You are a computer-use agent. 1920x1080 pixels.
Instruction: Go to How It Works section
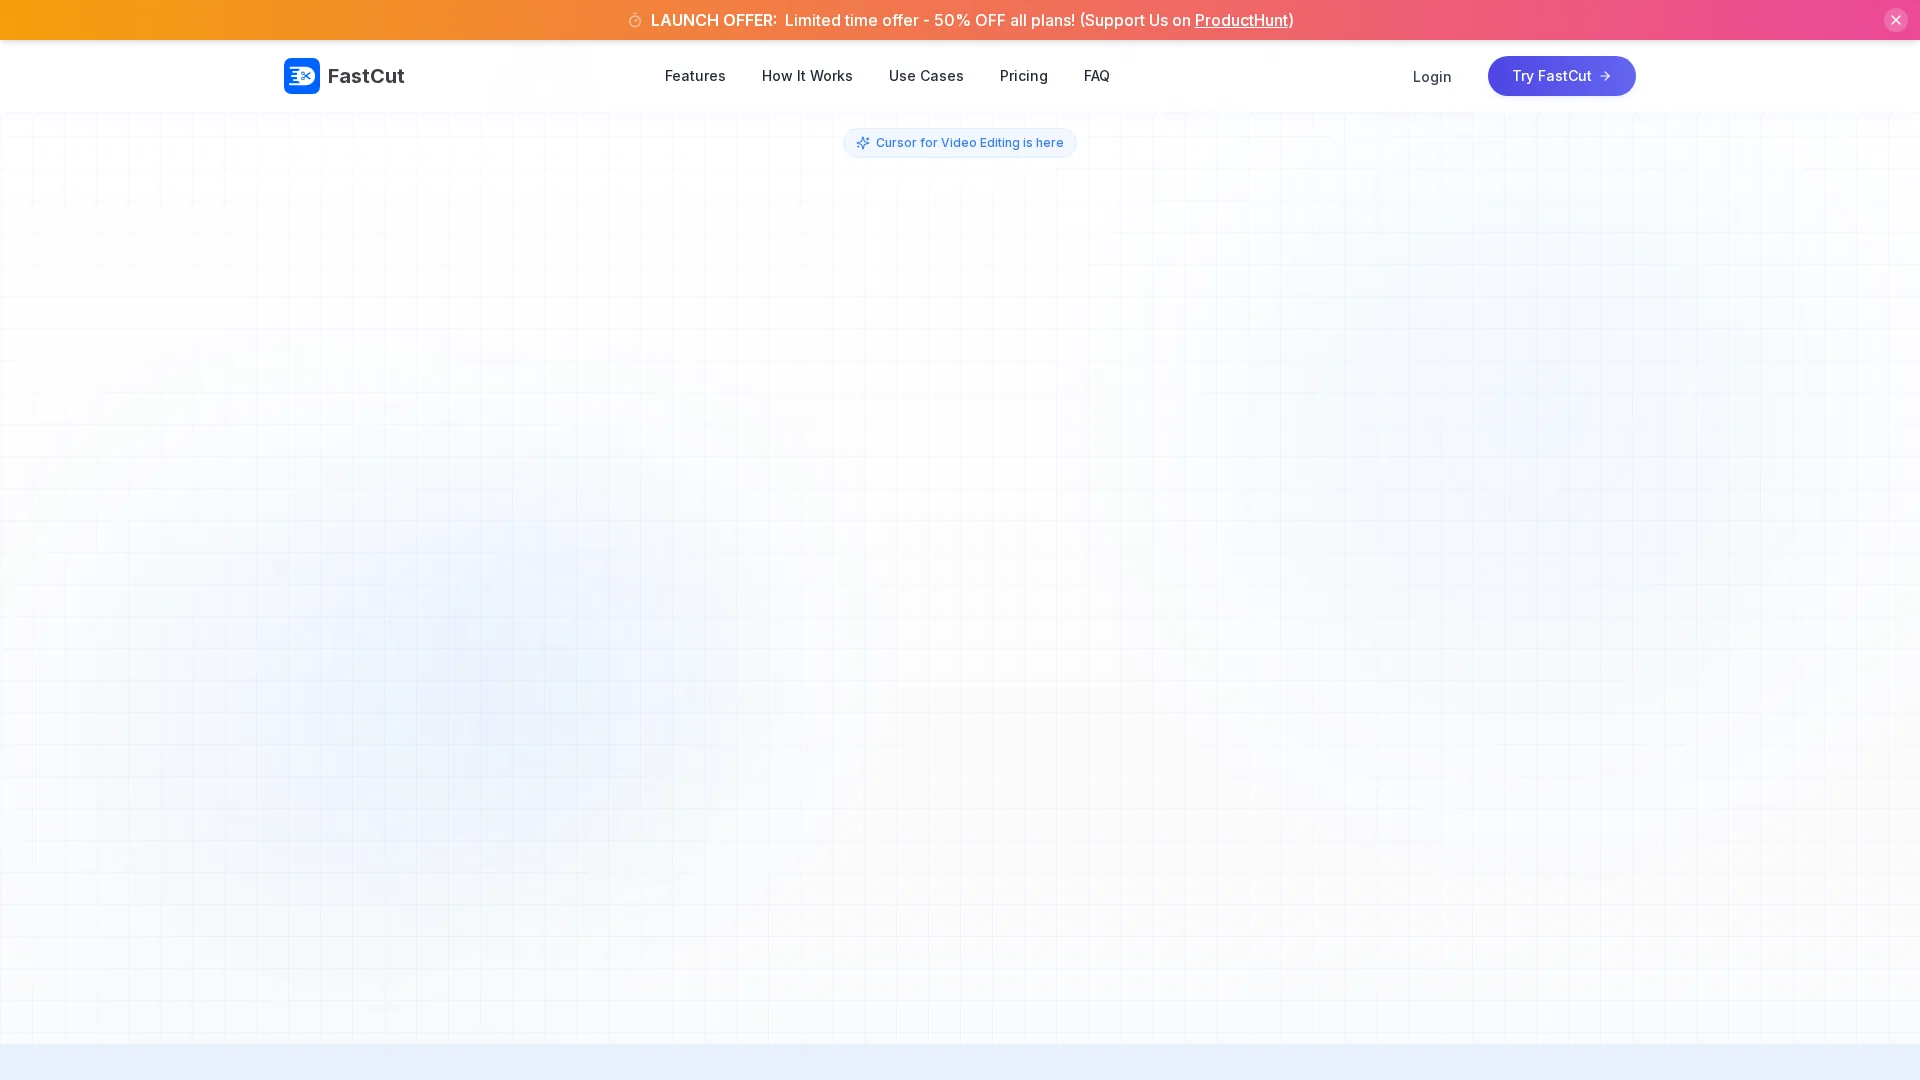pos(807,76)
